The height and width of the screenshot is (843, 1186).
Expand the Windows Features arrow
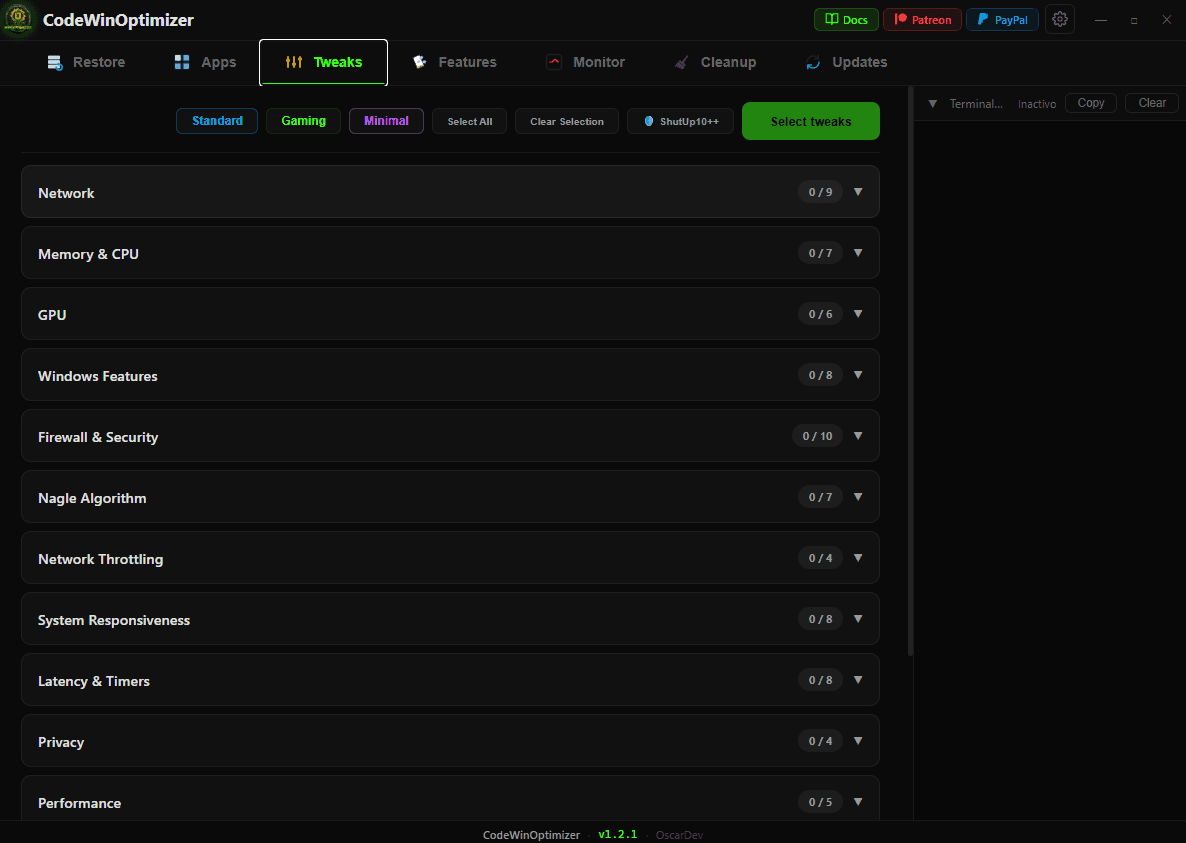tap(858, 375)
